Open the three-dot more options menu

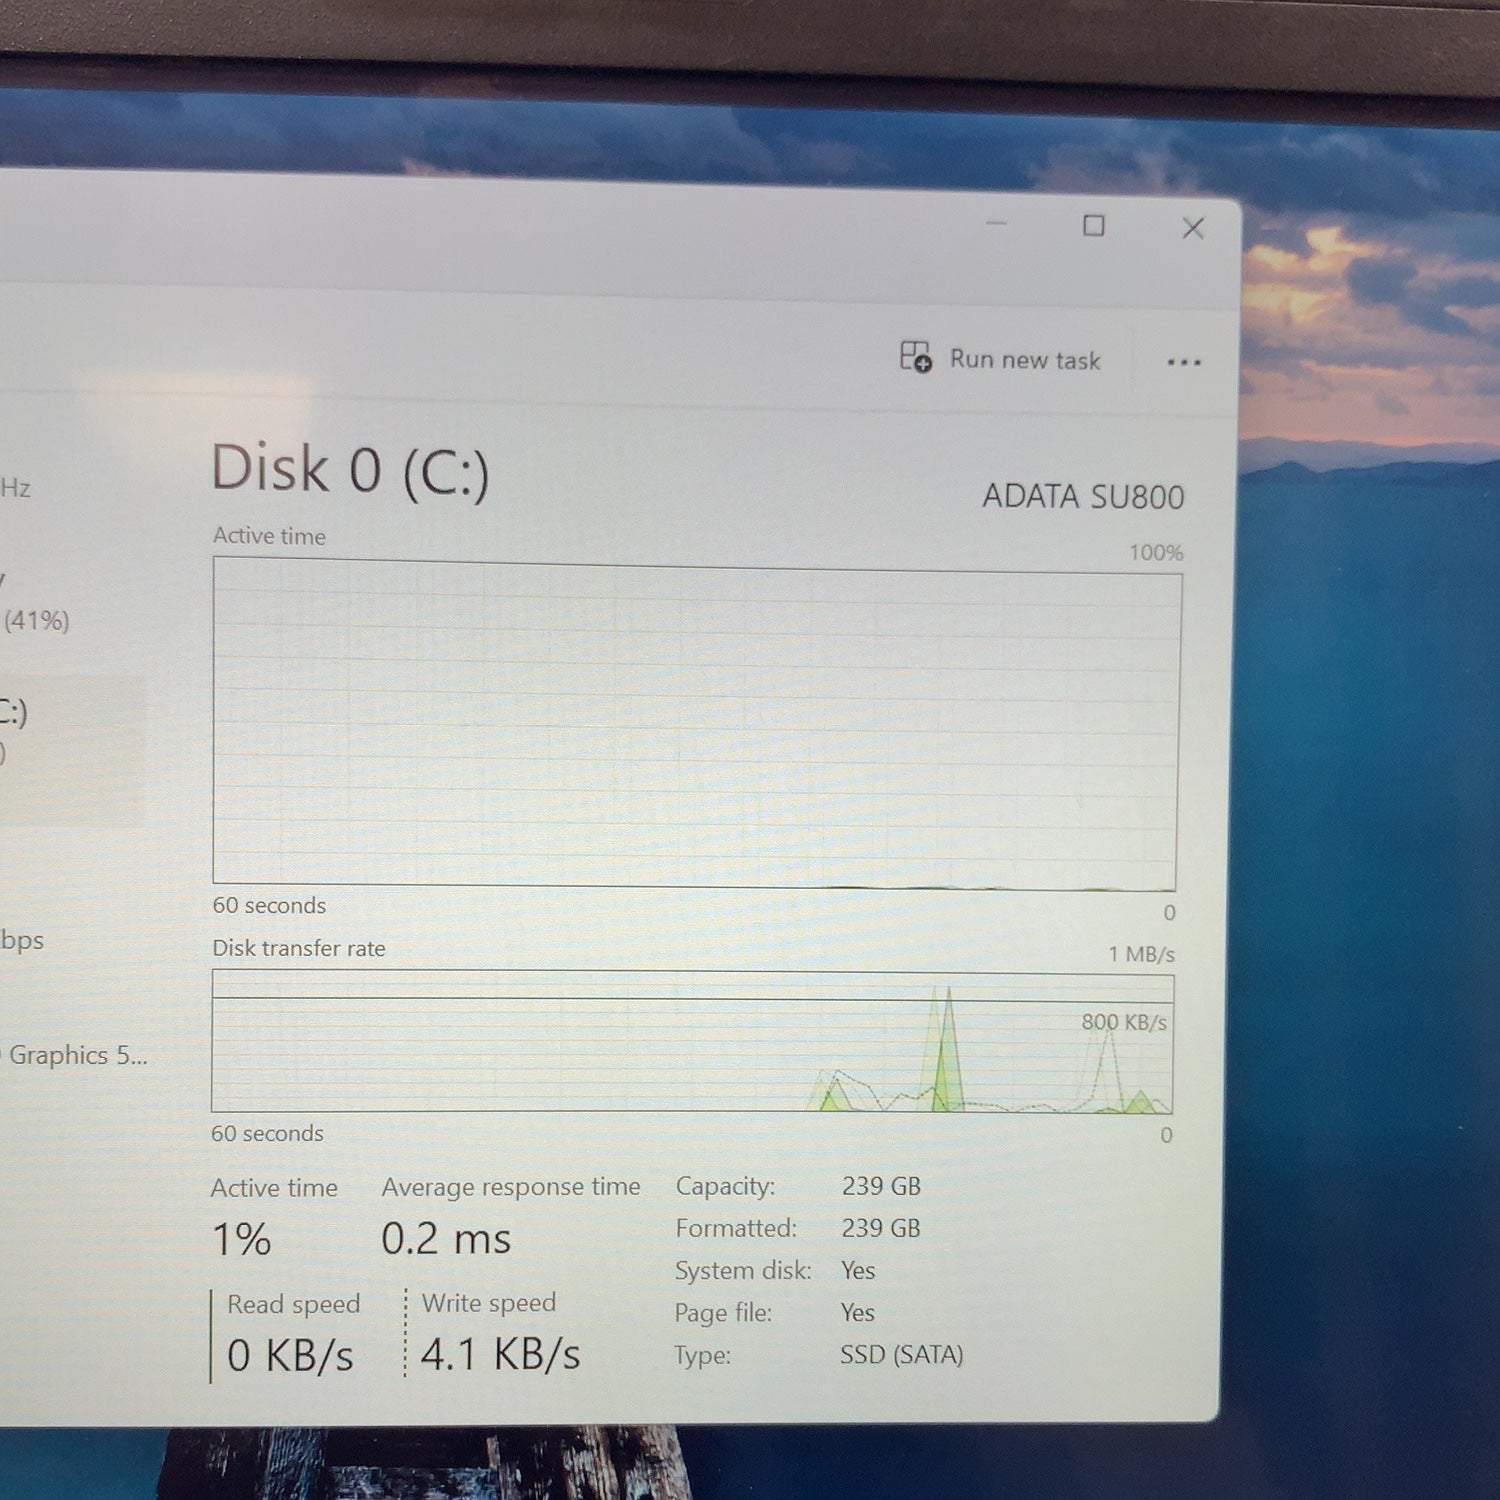pyautogui.click(x=1184, y=362)
